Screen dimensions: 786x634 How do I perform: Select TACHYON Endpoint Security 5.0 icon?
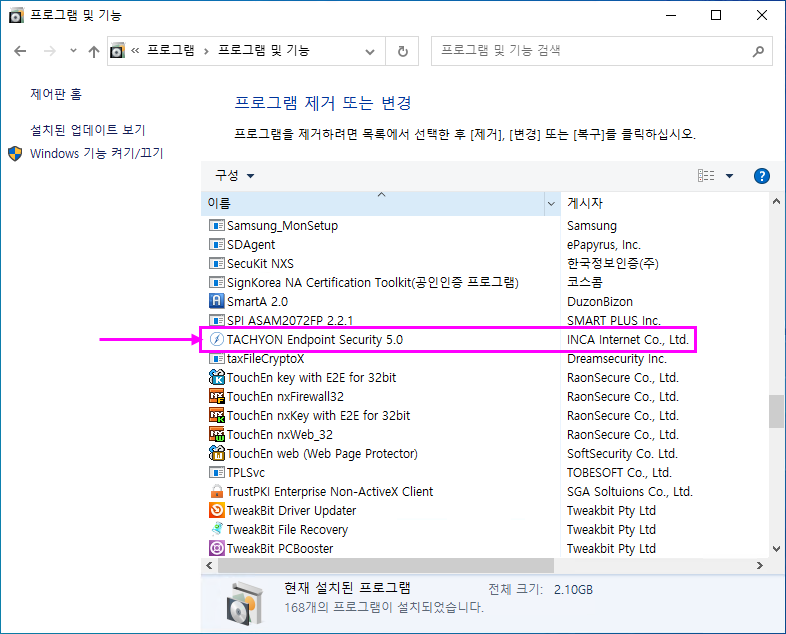click(x=217, y=339)
